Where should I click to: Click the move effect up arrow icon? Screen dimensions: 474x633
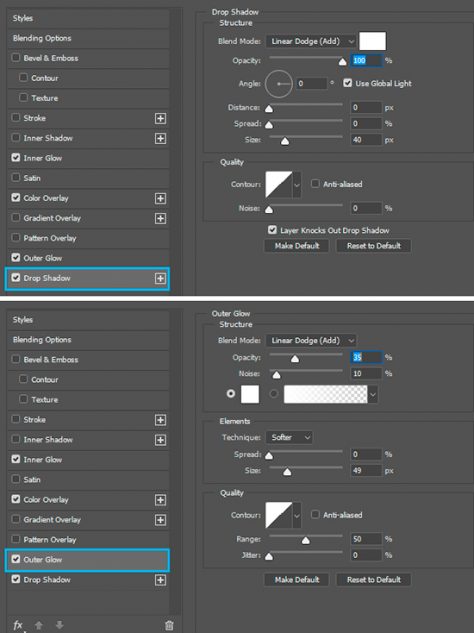[39, 625]
